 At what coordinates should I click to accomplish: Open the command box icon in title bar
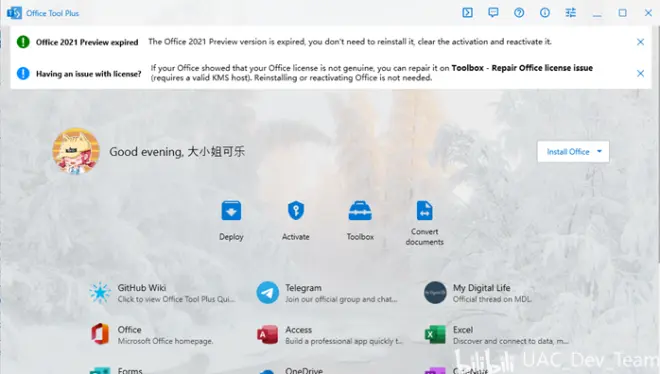coord(467,13)
